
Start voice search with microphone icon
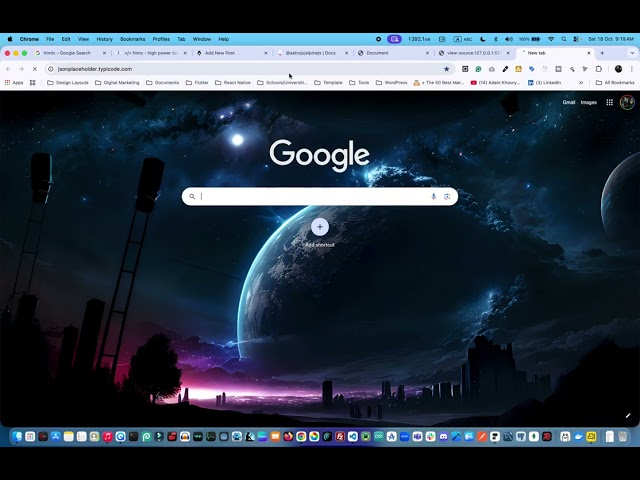433,196
